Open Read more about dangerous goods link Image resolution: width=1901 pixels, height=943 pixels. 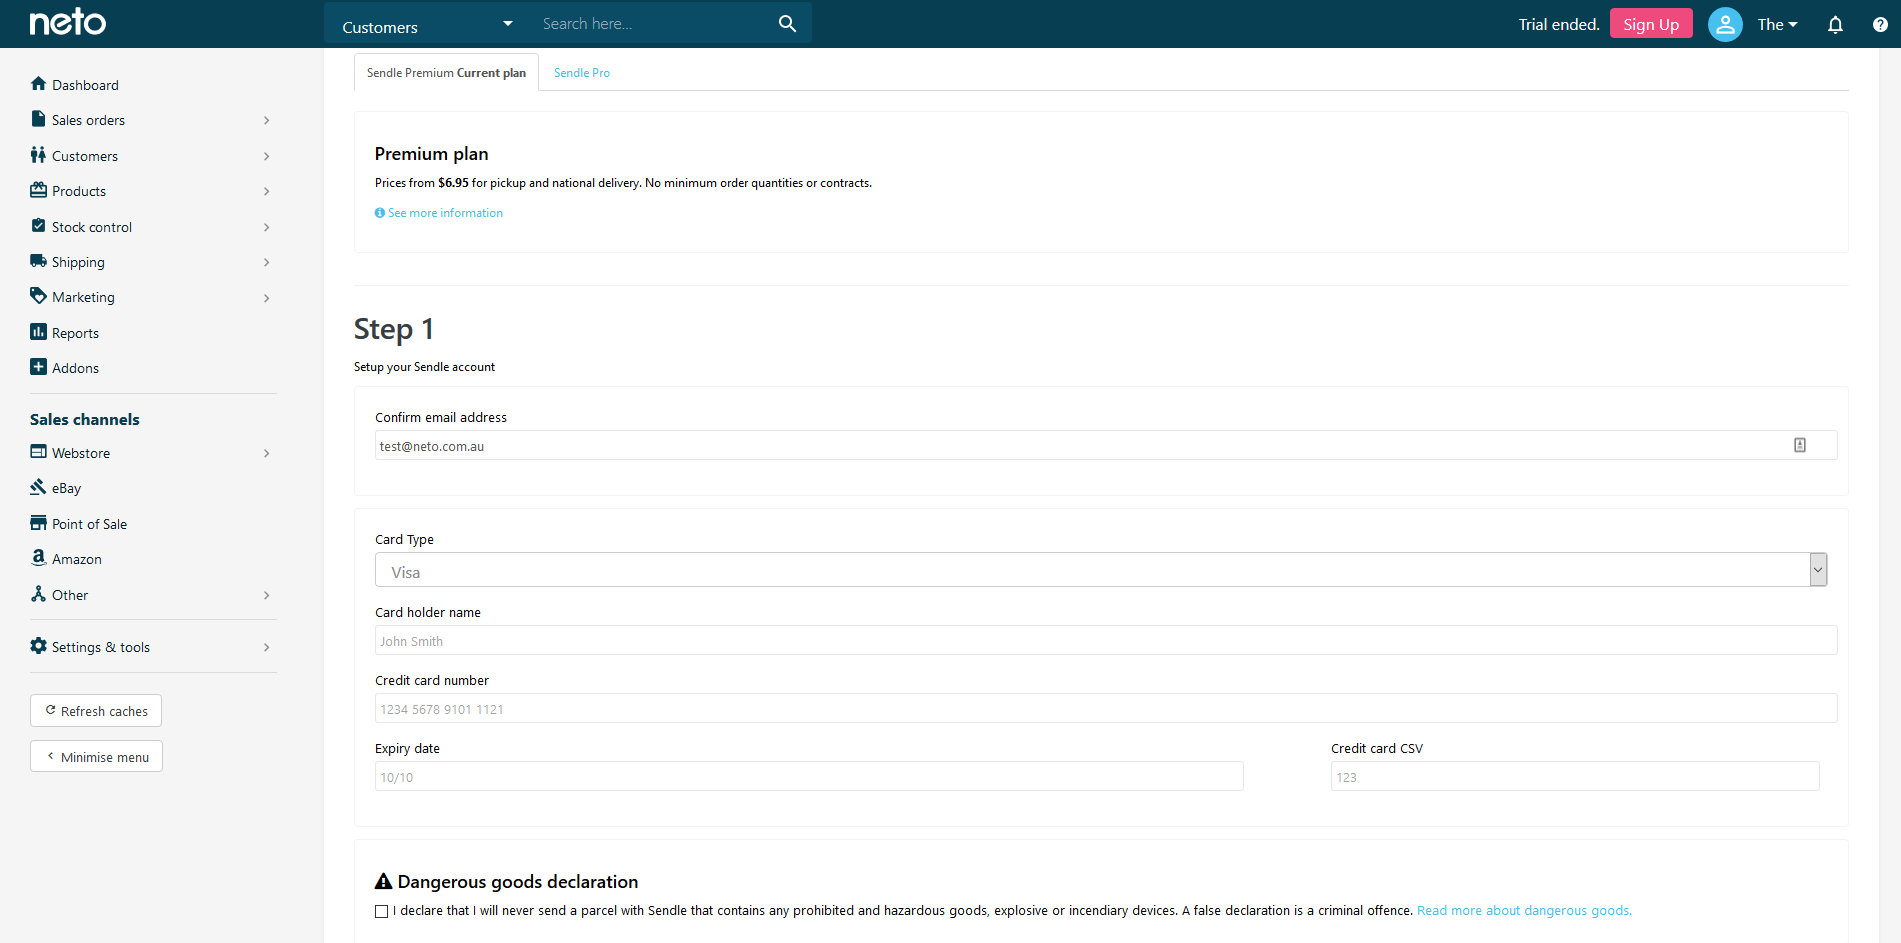[1524, 911]
